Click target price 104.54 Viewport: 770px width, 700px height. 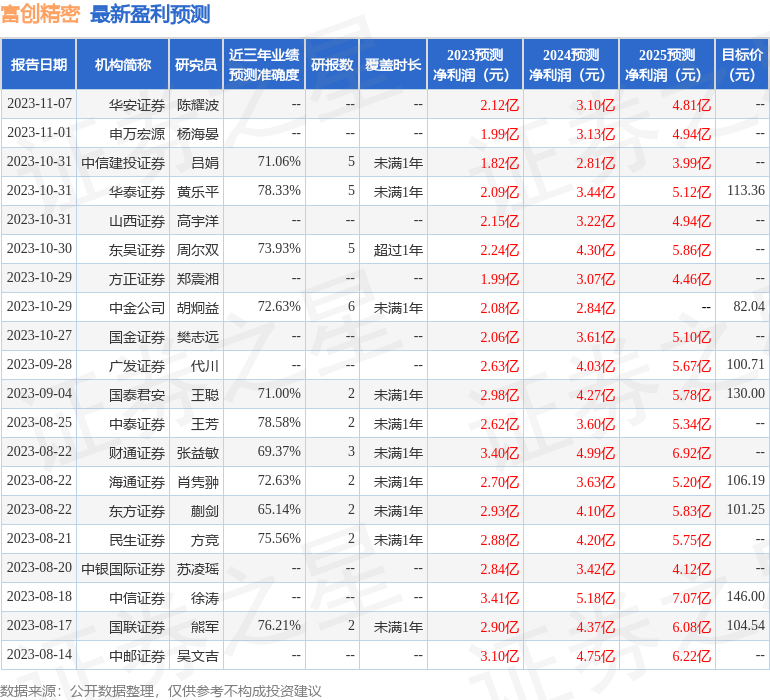[x=746, y=625]
